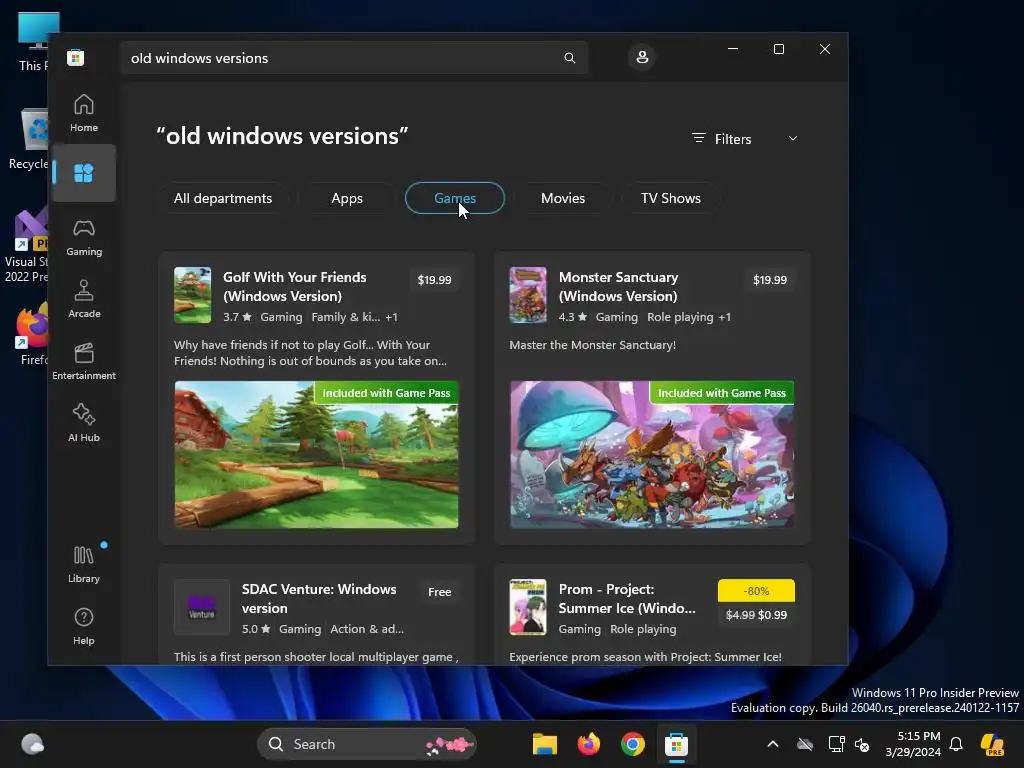Open Firefox from the taskbar

click(x=588, y=744)
